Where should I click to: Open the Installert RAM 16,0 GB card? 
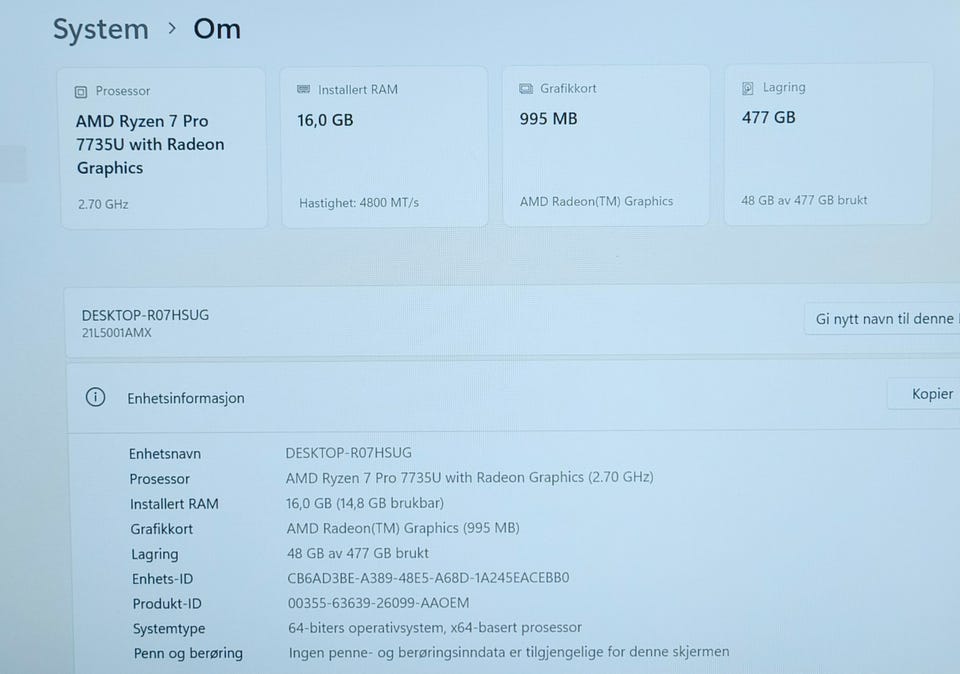(x=384, y=146)
